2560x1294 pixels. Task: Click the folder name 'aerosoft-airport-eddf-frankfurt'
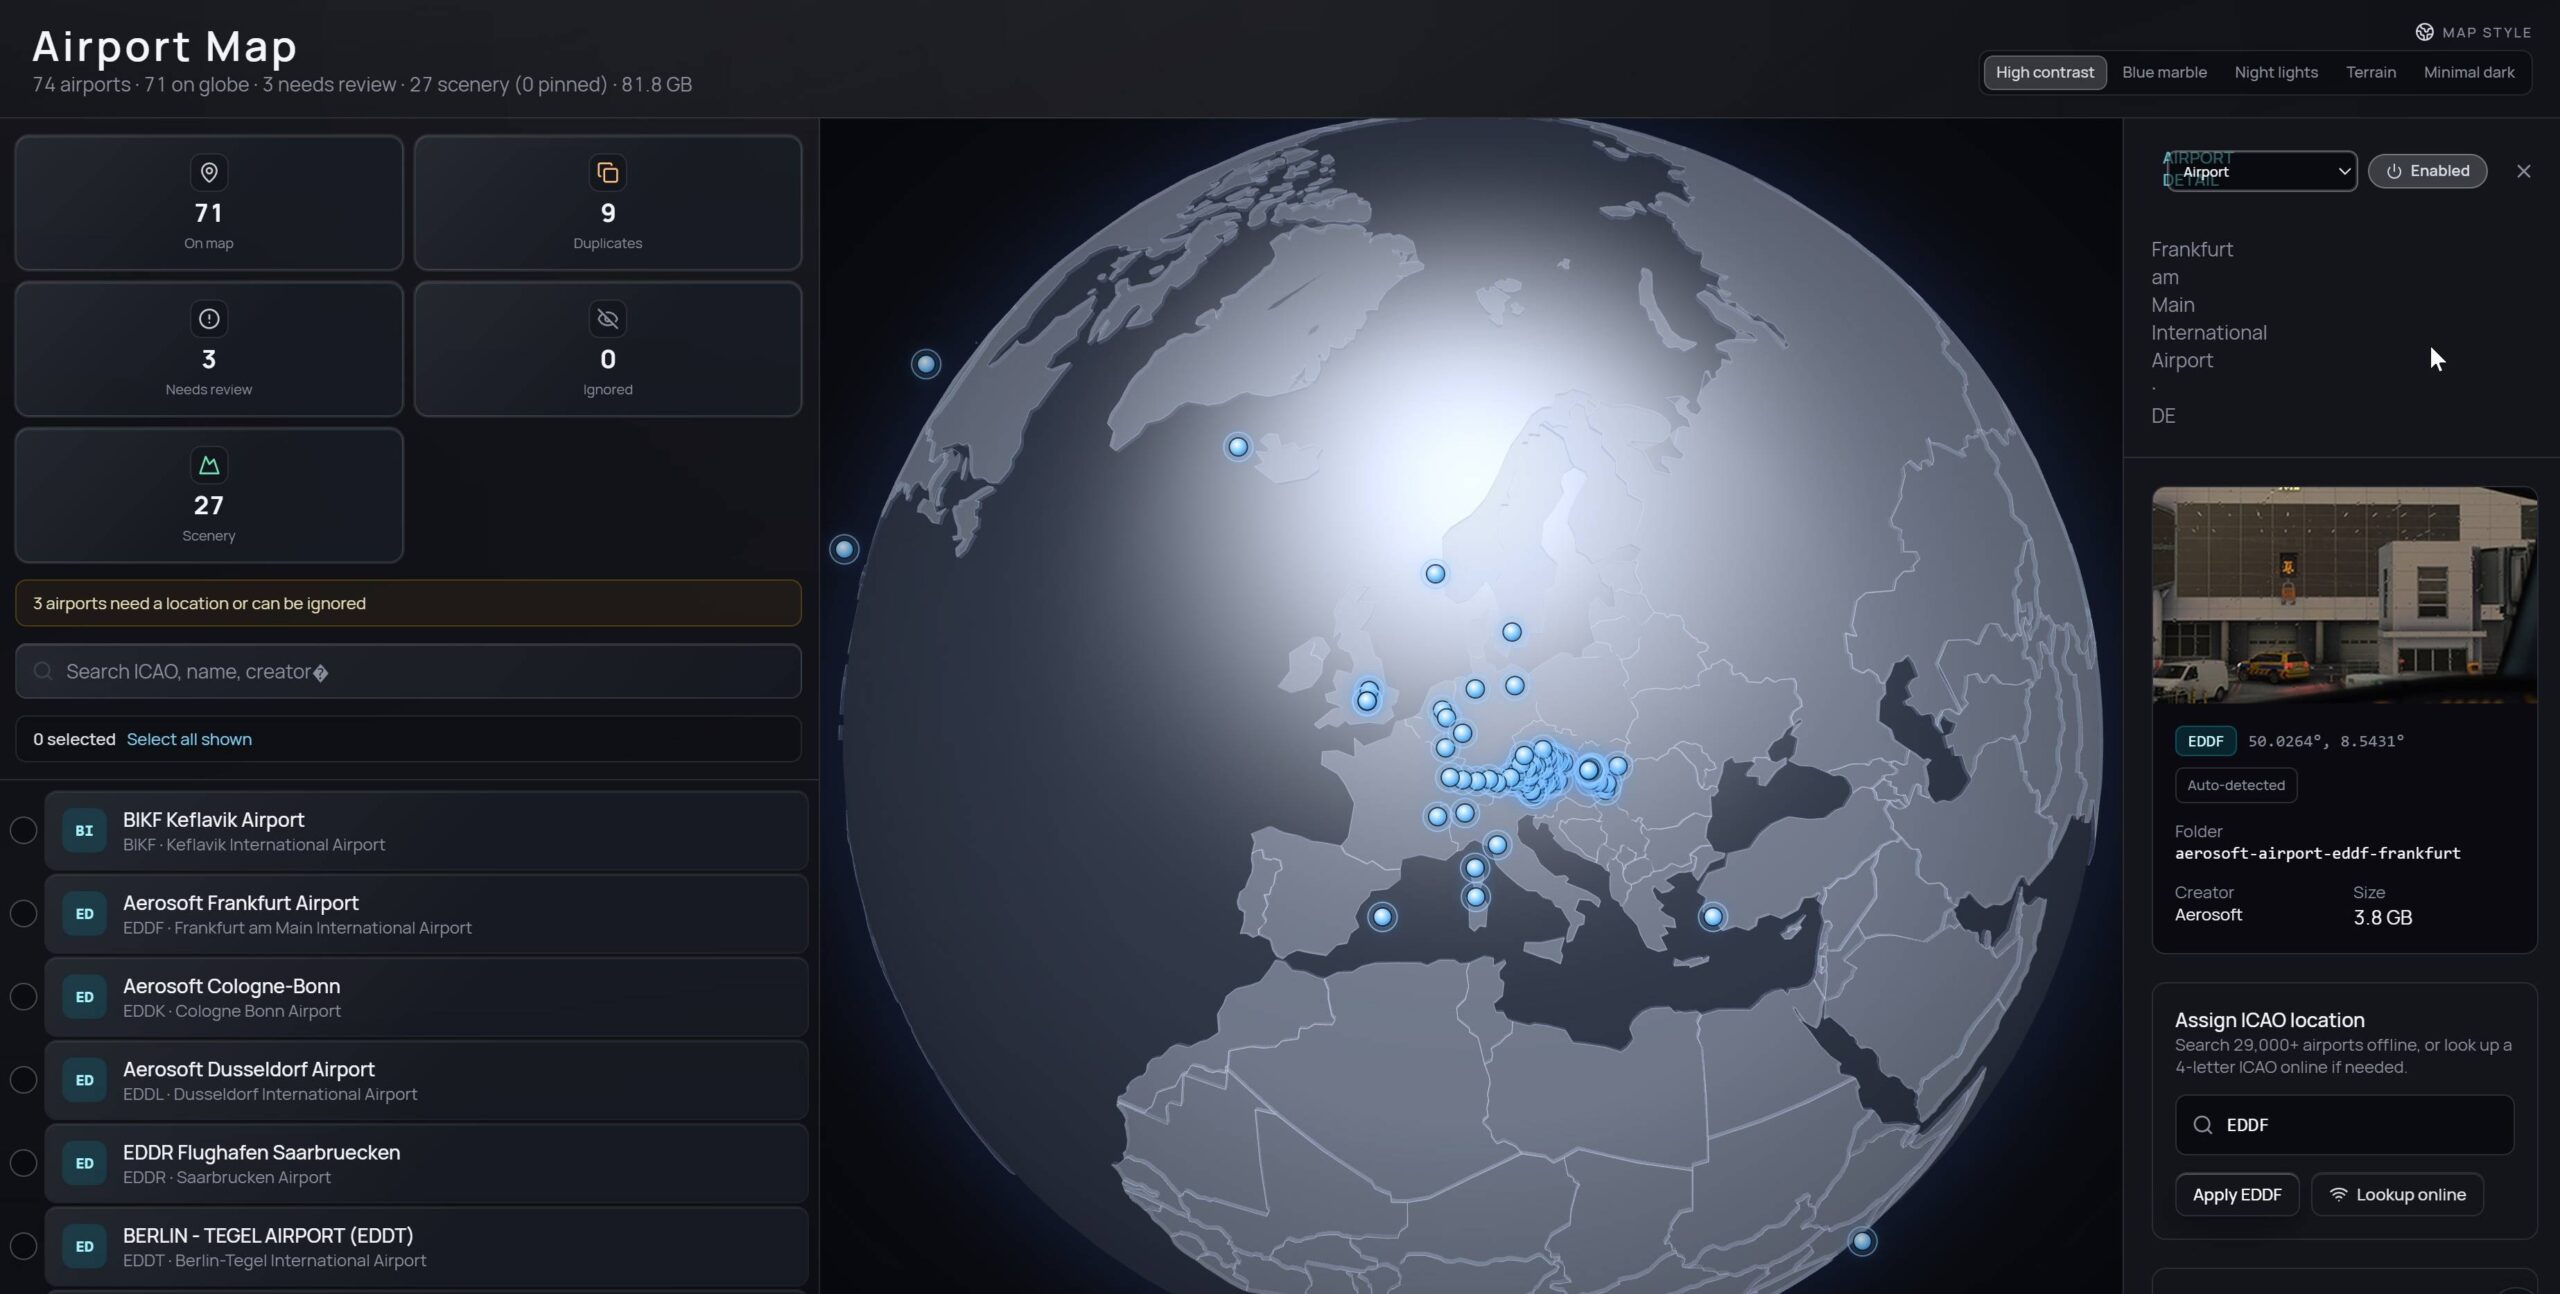2317,853
